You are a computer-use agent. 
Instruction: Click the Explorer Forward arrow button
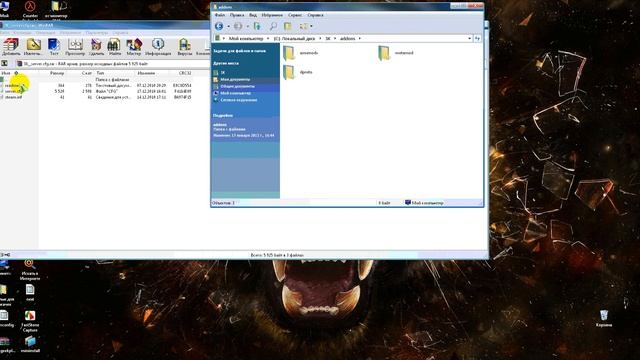(238, 26)
